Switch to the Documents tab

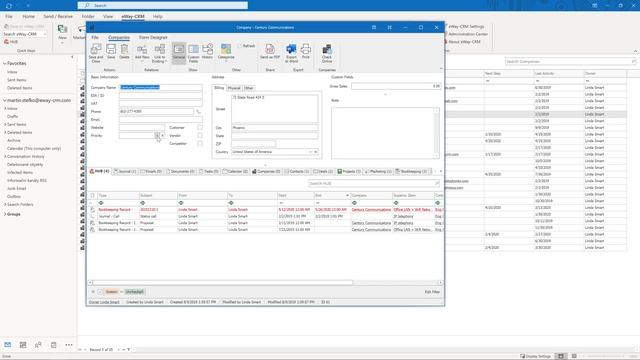180,171
